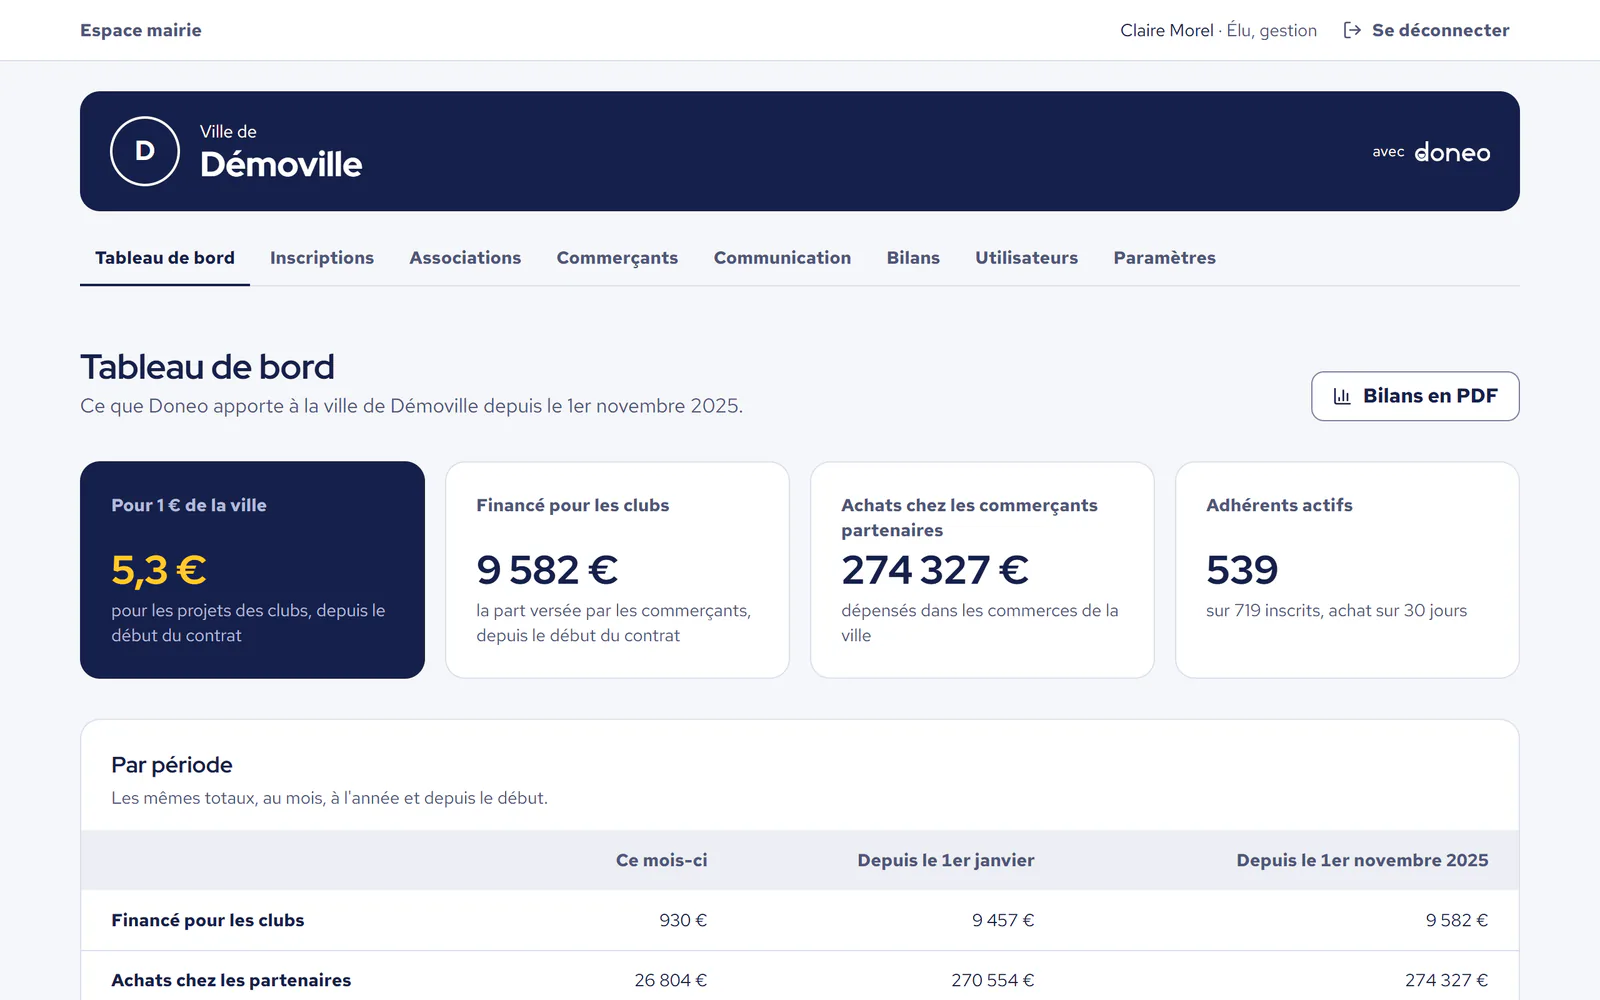Open the Tableau de bord tab
This screenshot has width=1600, height=1000.
tap(165, 258)
